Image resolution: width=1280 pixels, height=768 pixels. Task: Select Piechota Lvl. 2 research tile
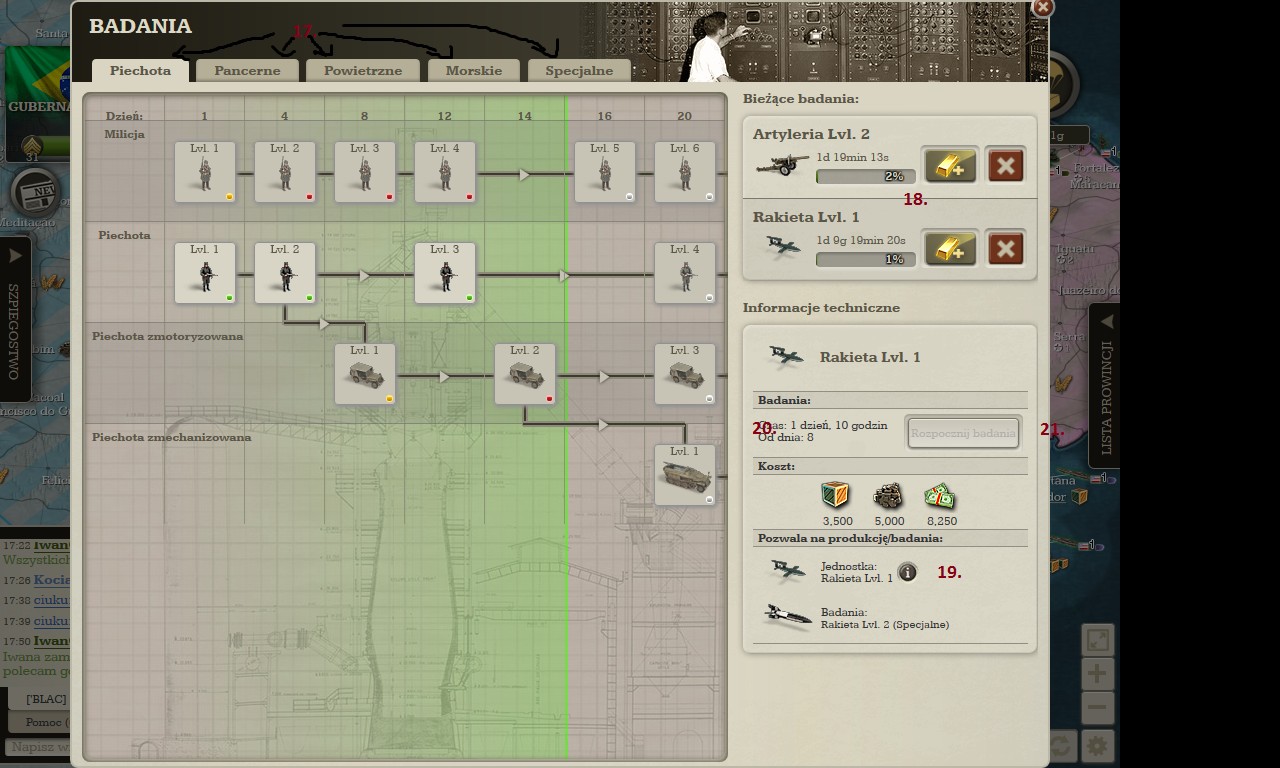click(285, 273)
